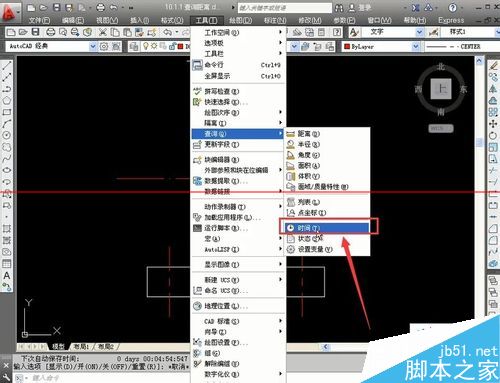This screenshot has width=500, height=383.
Task: Select the Rectangle tool in left toolbar
Action: pyautogui.click(x=7, y=112)
